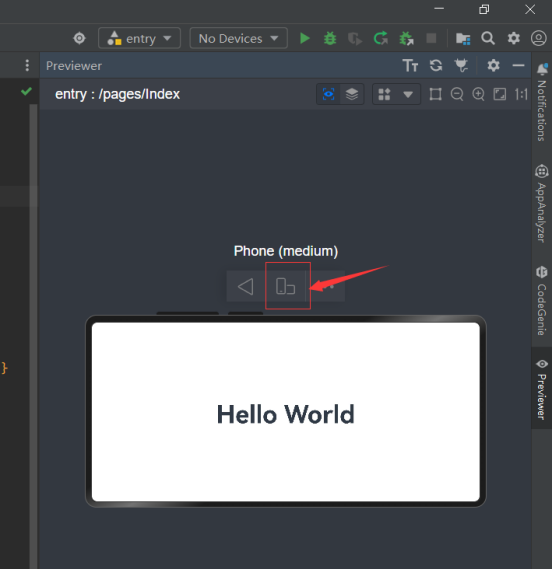This screenshot has height=569, width=552.
Task: Zoom out on the preview
Action: [x=457, y=94]
